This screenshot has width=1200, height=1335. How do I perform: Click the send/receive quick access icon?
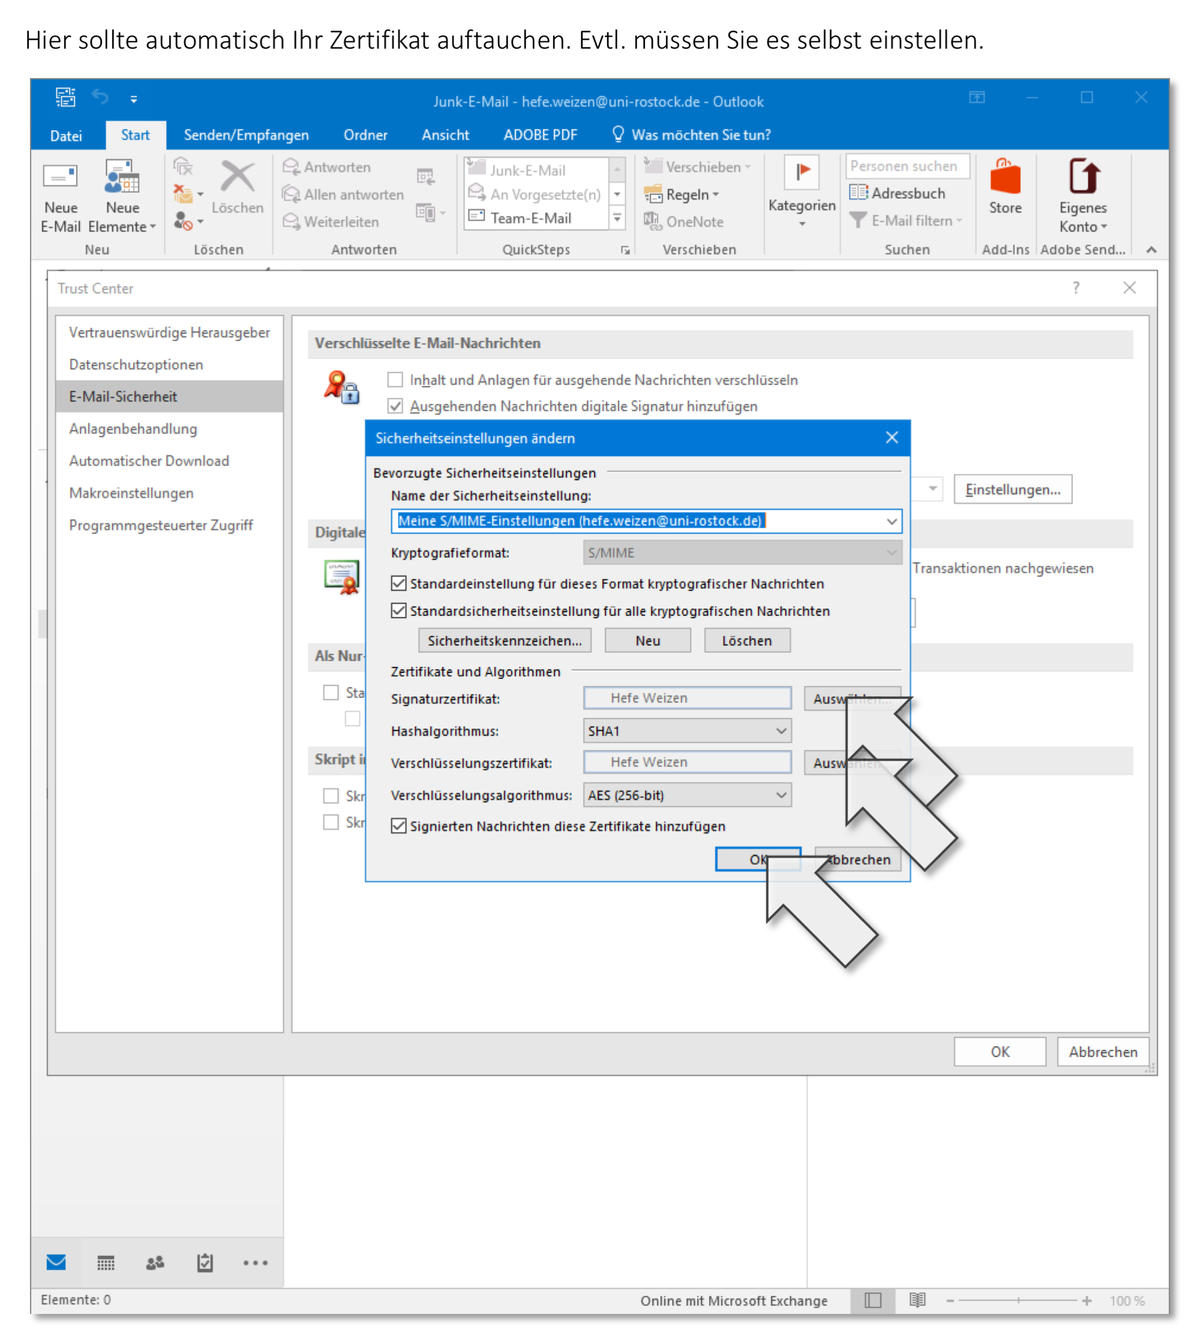click(x=65, y=97)
